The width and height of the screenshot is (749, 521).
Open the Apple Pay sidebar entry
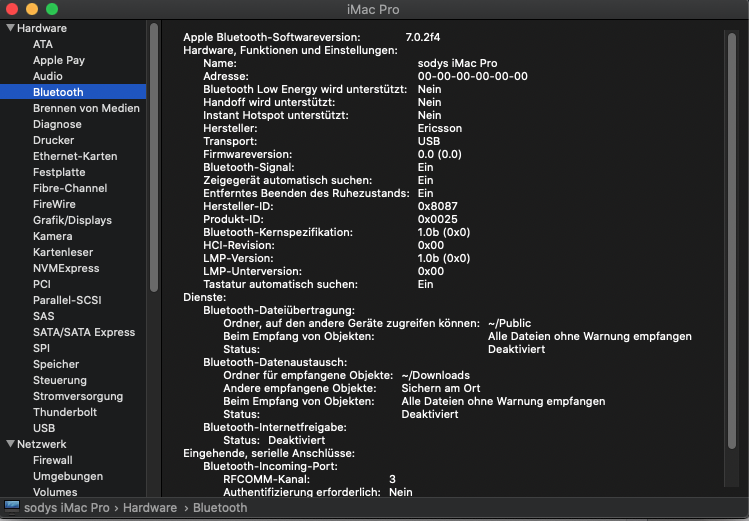tap(61, 60)
